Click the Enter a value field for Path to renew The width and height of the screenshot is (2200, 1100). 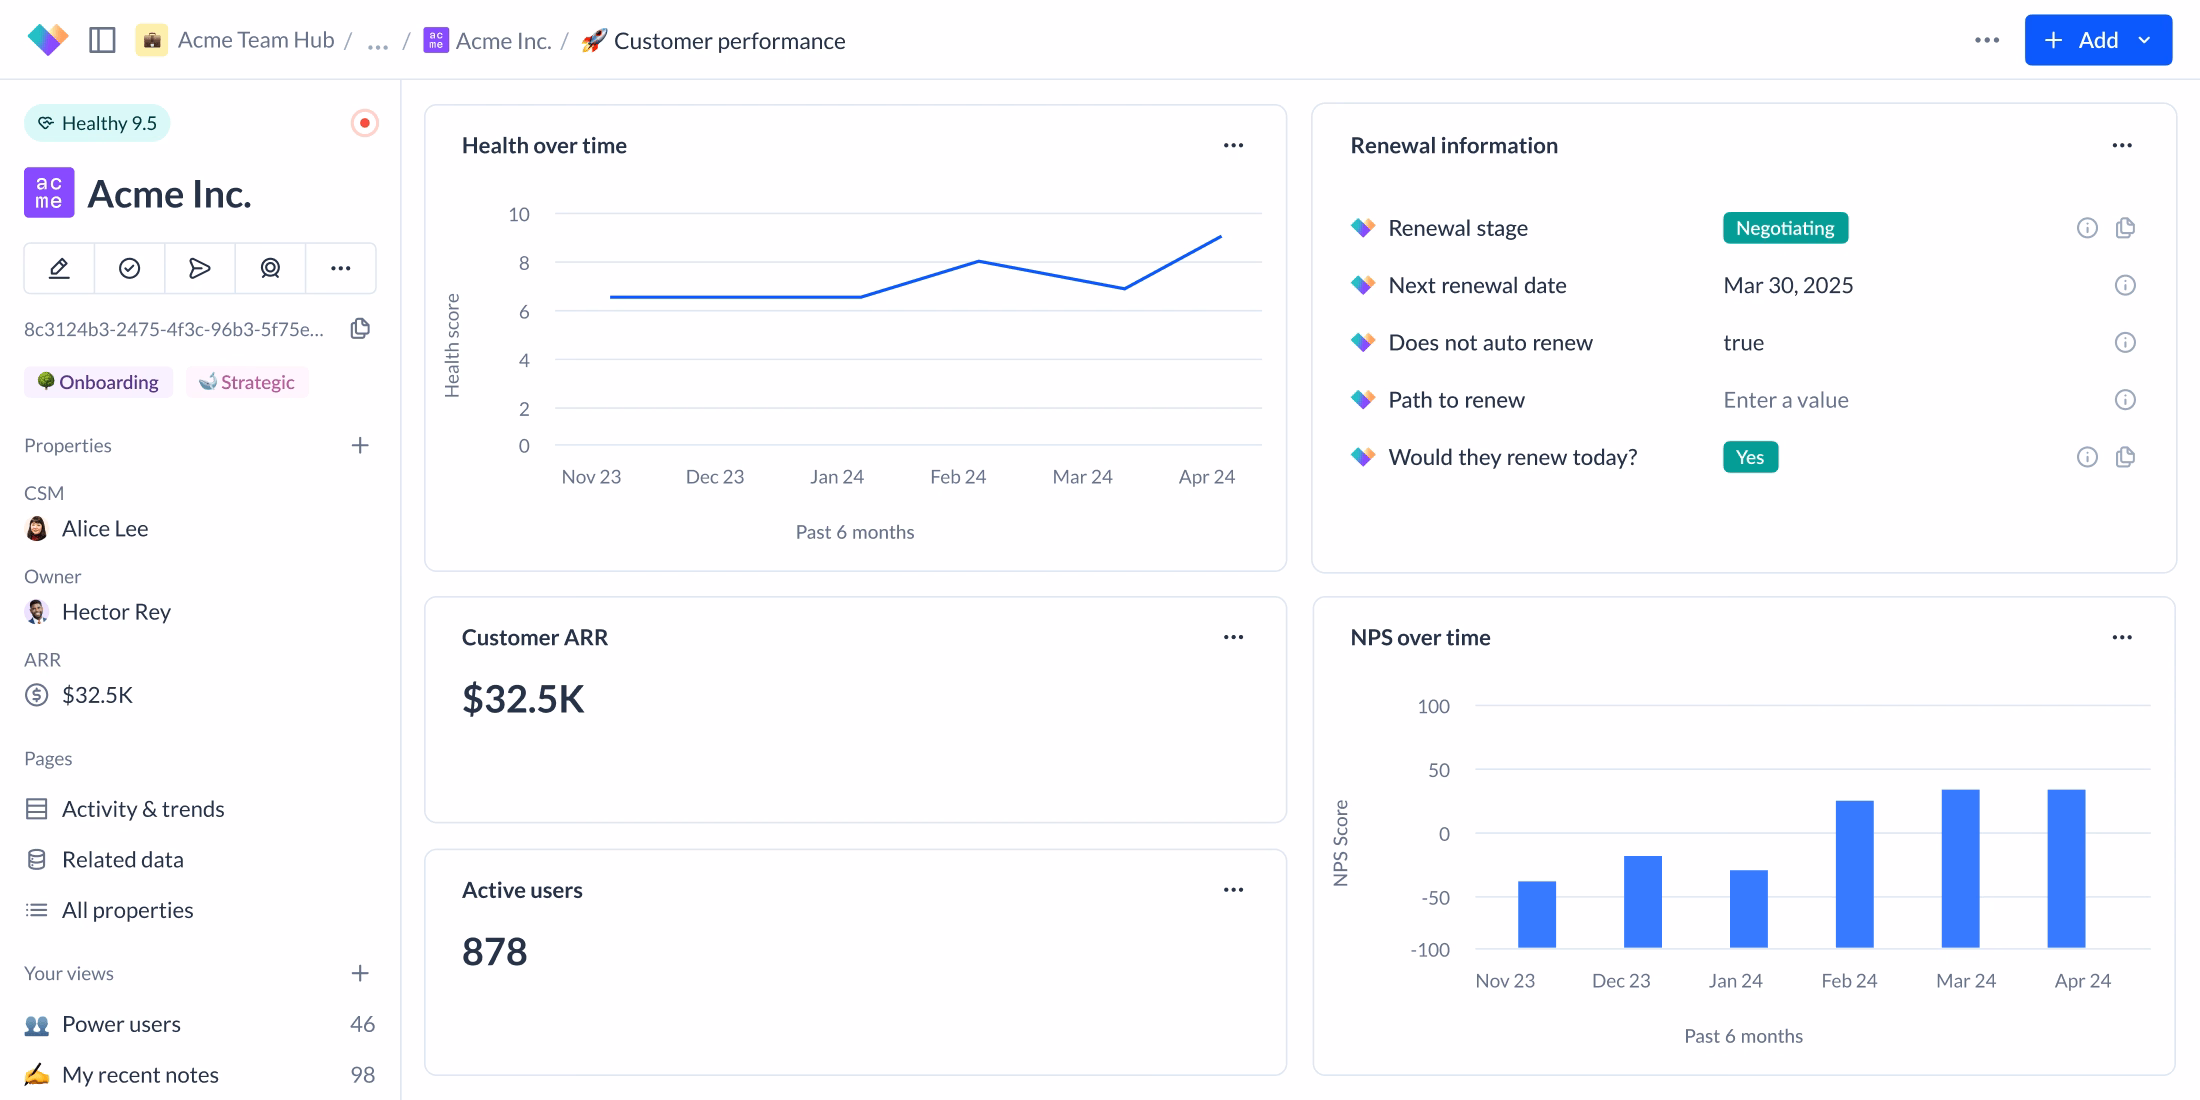tap(1785, 399)
